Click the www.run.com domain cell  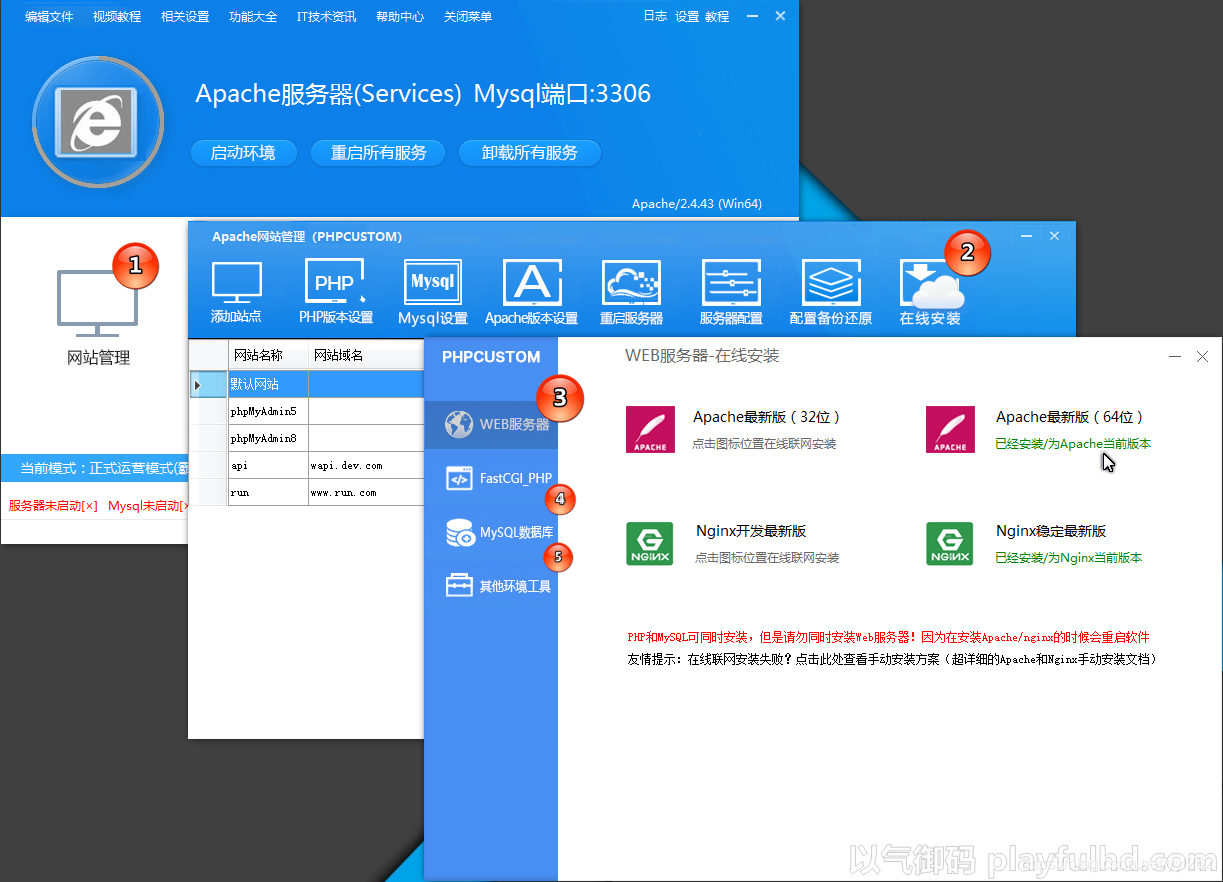pos(366,492)
